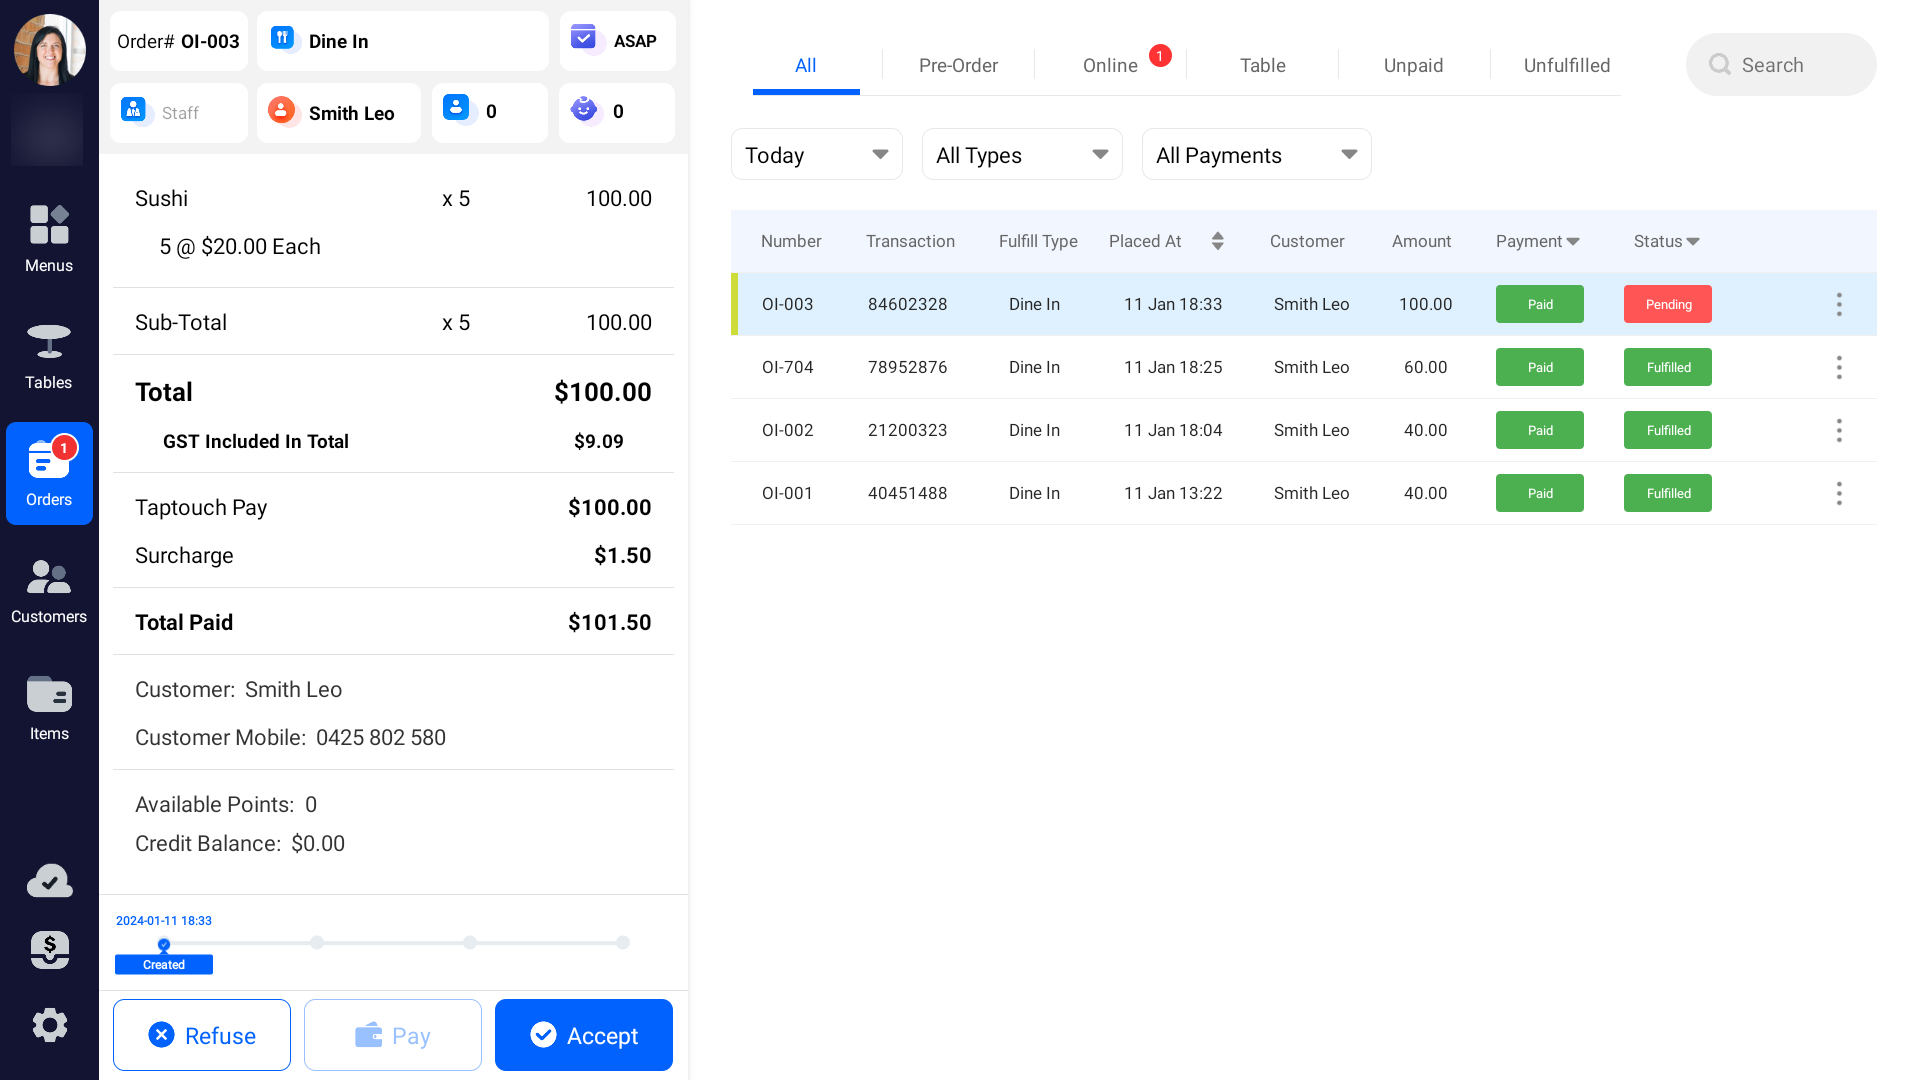Open the Orders section in sidebar
The height and width of the screenshot is (1080, 1920).
[49, 473]
